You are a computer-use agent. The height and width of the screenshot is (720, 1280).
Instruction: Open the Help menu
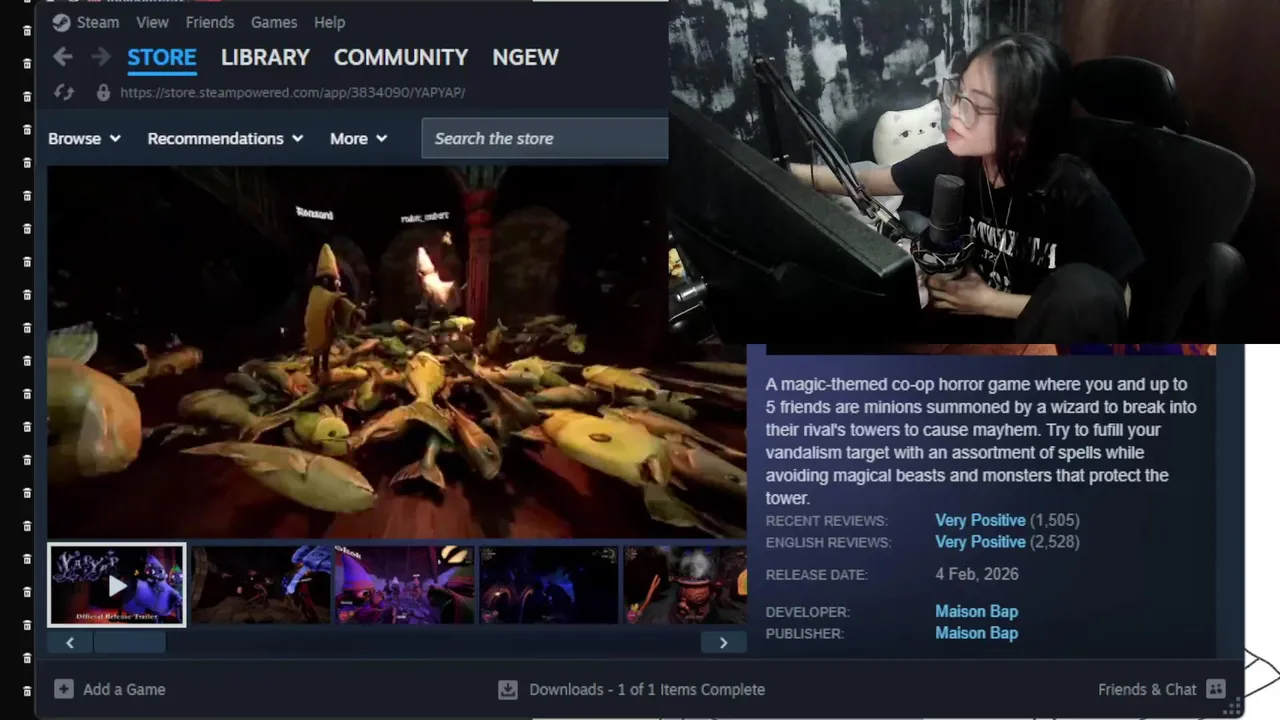point(329,22)
